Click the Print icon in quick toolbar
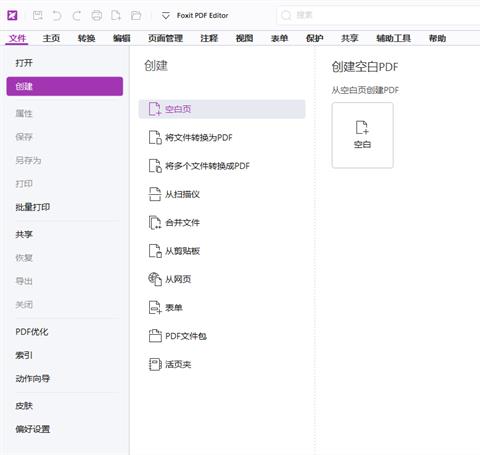 point(97,15)
